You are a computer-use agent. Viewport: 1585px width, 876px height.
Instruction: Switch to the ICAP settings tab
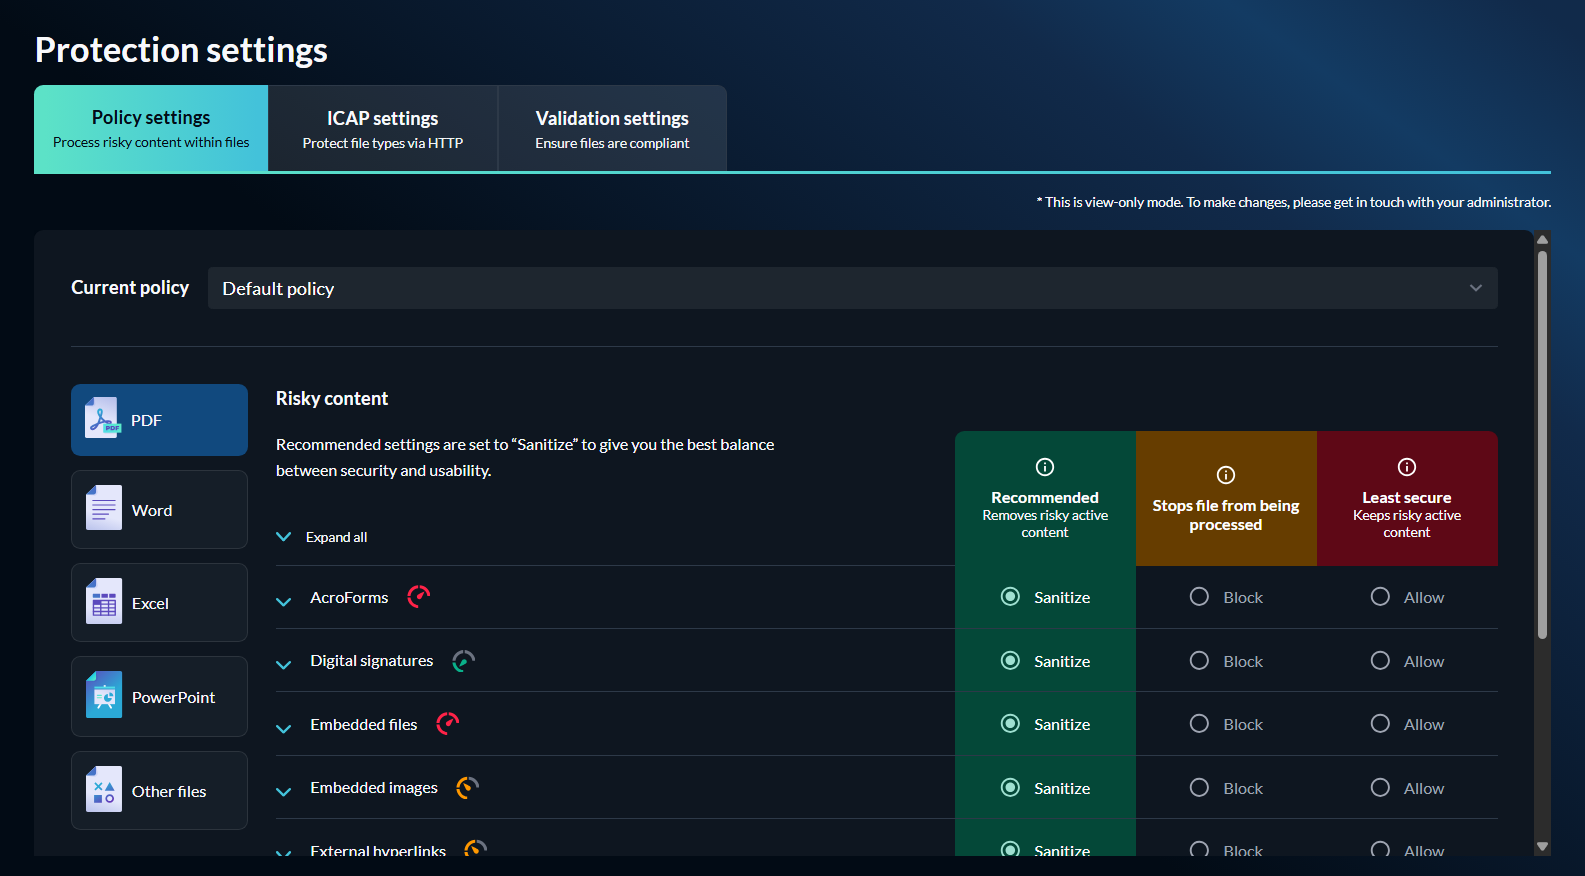point(382,129)
